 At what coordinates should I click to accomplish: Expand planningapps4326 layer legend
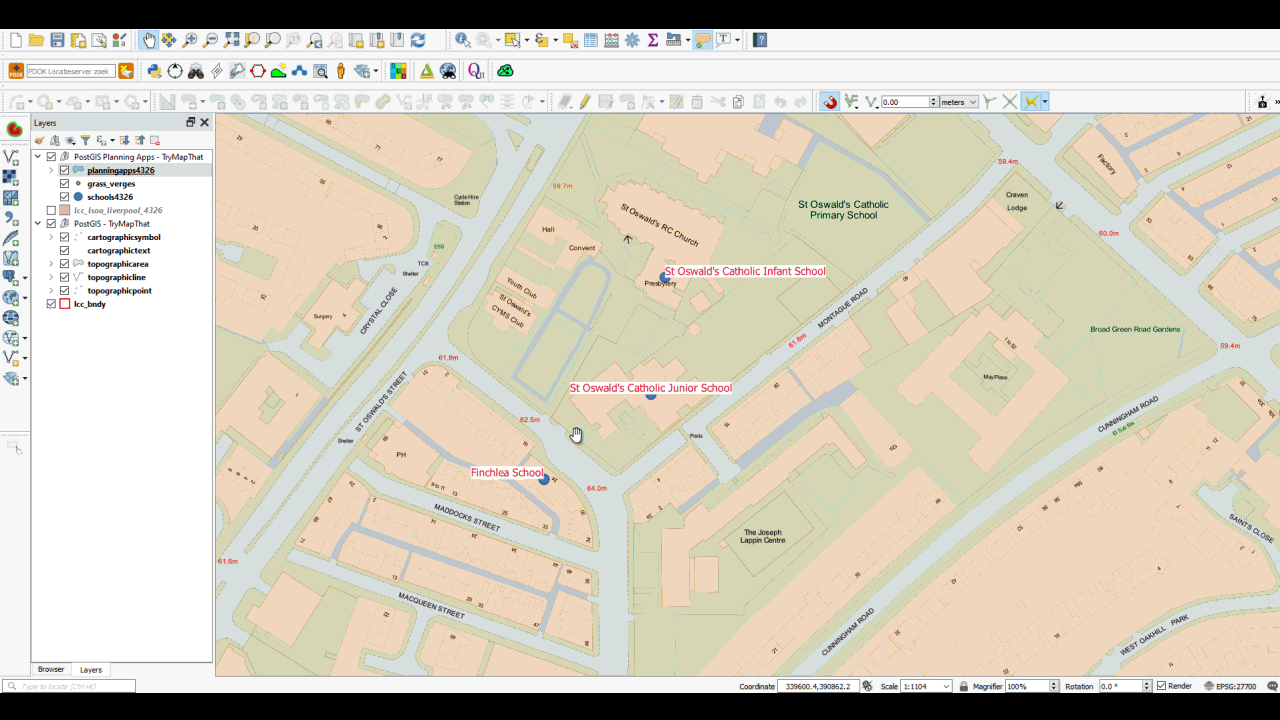pyautogui.click(x=51, y=170)
